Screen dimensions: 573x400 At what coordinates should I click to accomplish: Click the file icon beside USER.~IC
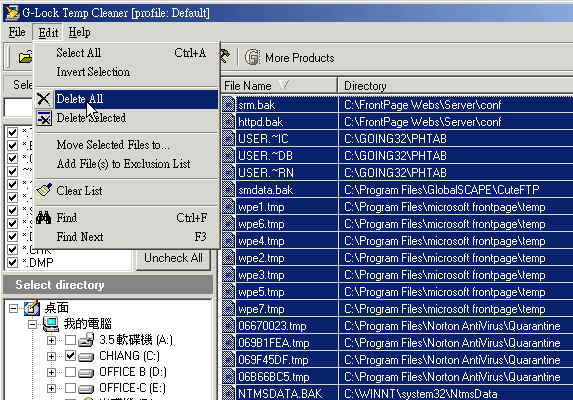point(228,139)
